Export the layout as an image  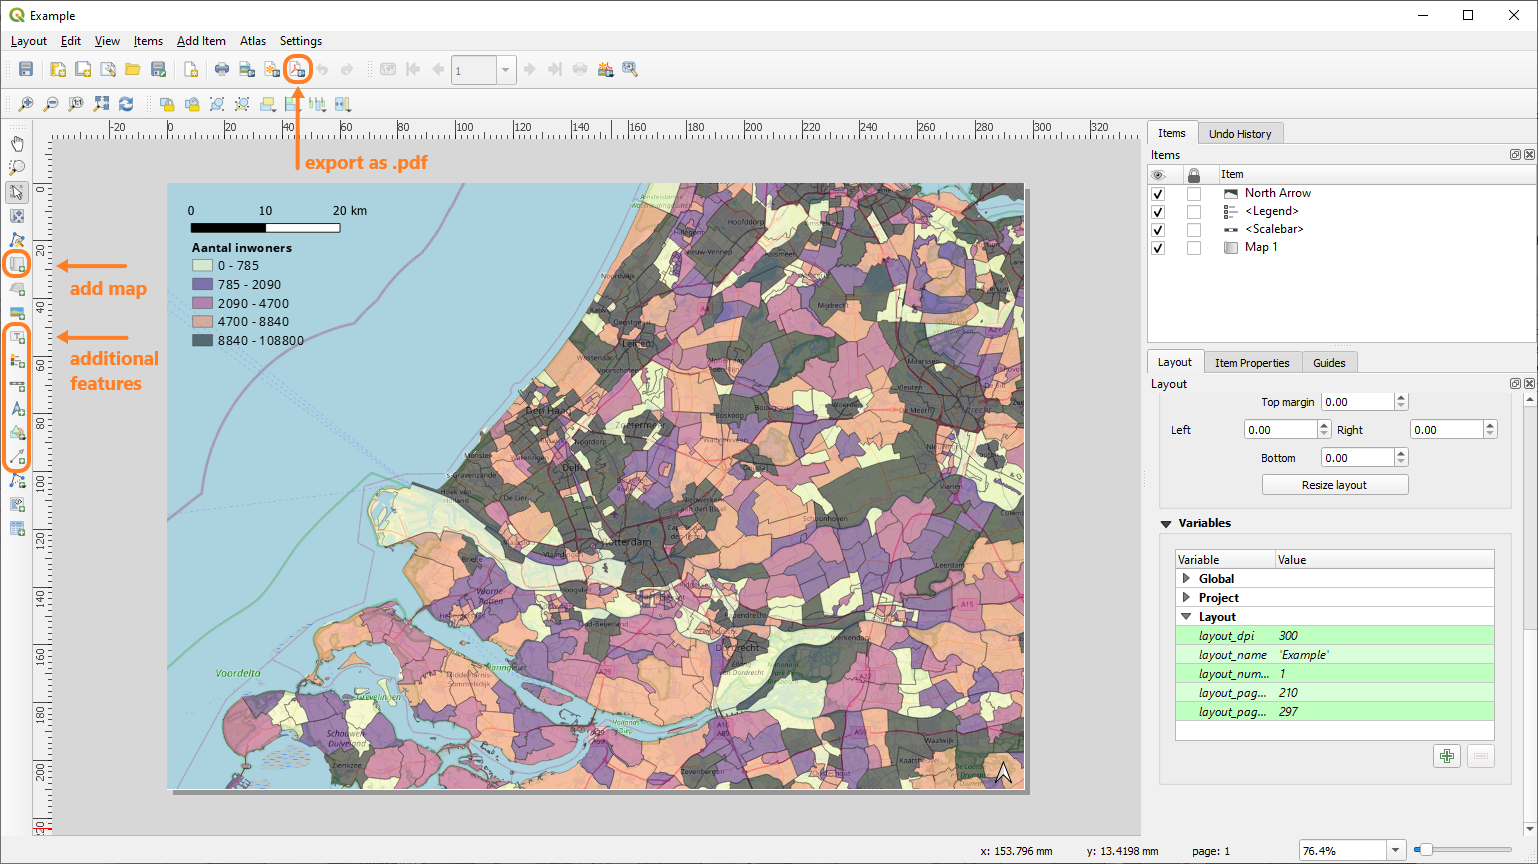[245, 69]
